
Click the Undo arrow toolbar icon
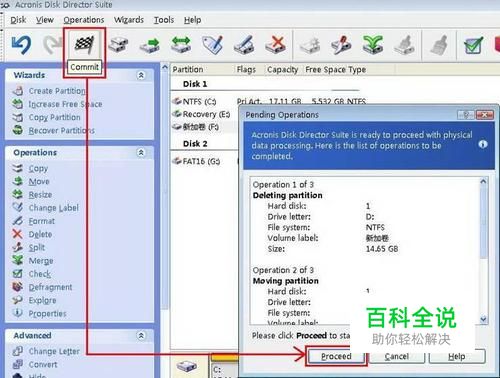21,45
